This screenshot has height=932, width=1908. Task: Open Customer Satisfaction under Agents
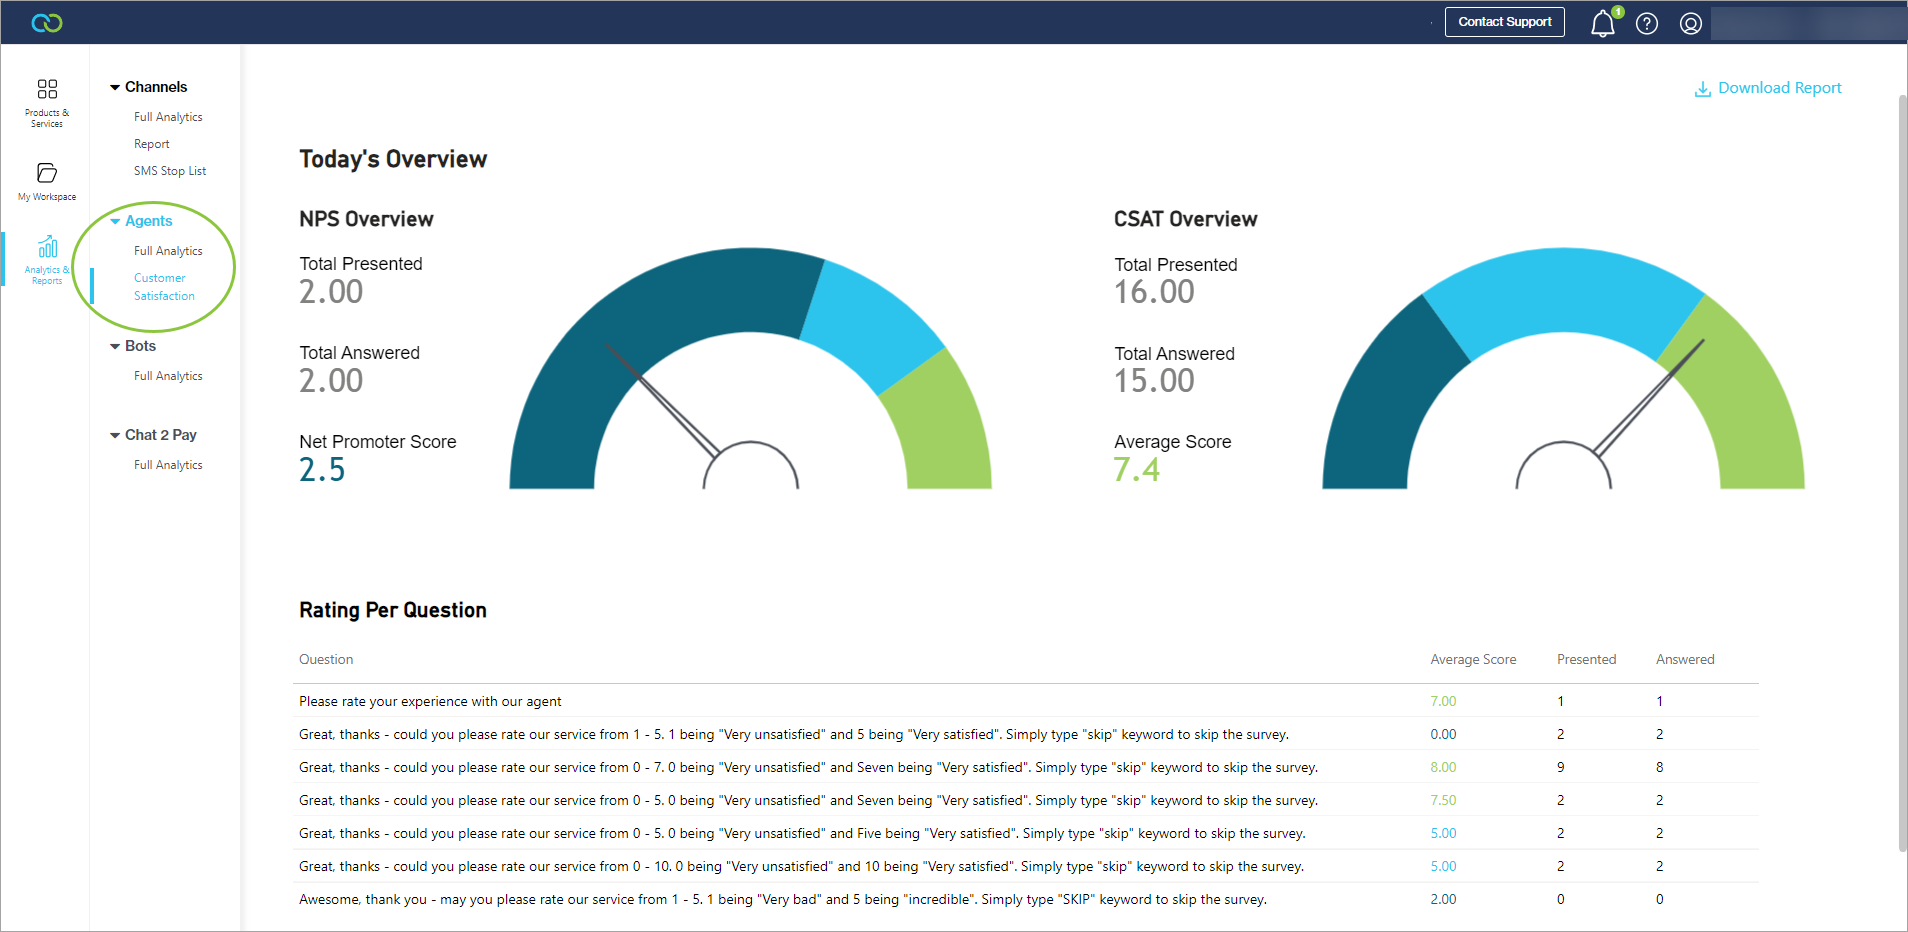(164, 287)
